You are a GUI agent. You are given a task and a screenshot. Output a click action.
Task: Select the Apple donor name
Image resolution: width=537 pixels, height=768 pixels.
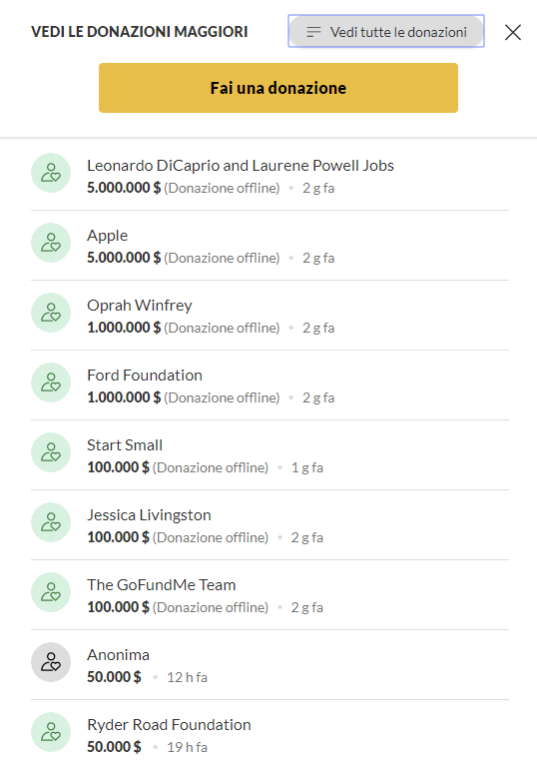click(107, 236)
